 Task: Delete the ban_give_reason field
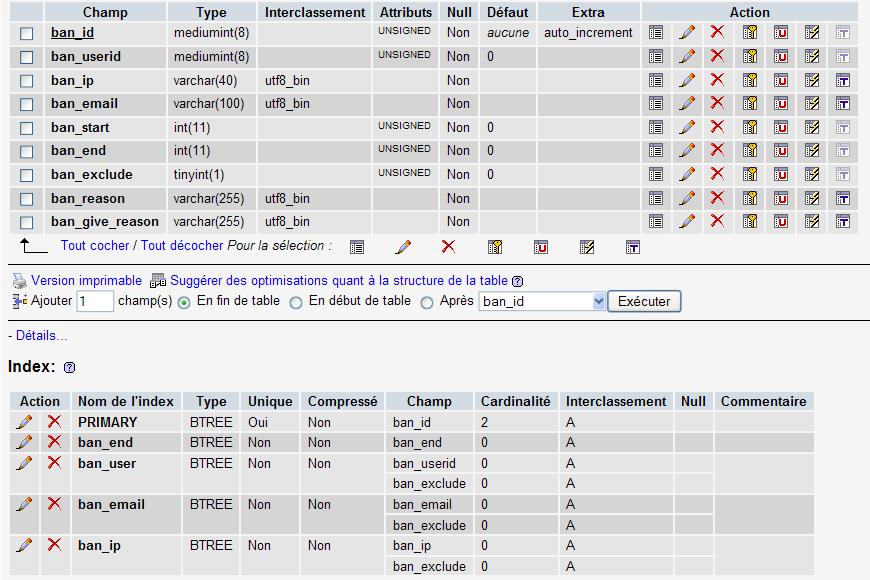coord(717,221)
